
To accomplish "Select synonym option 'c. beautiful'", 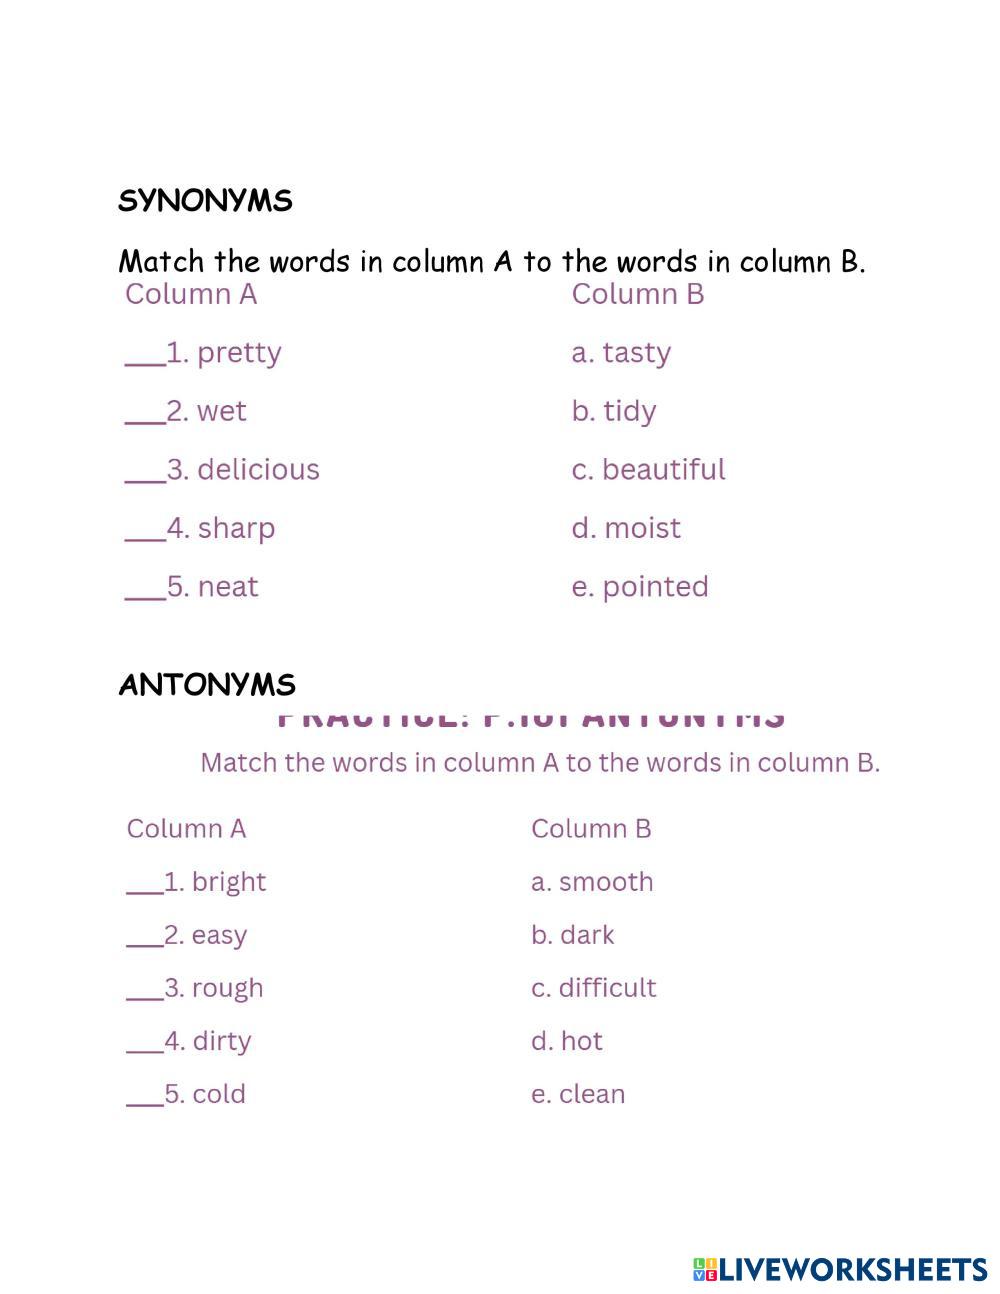I will [648, 470].
